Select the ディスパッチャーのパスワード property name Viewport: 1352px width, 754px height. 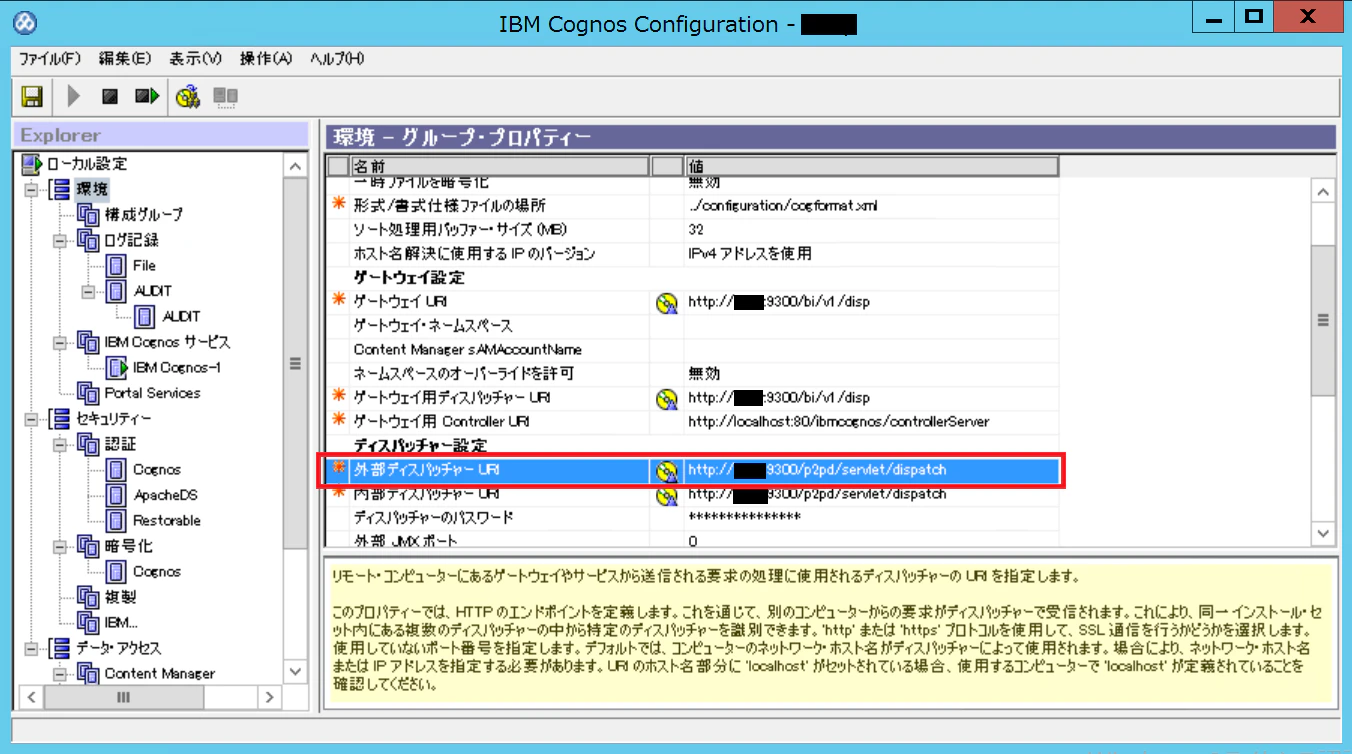pos(434,518)
